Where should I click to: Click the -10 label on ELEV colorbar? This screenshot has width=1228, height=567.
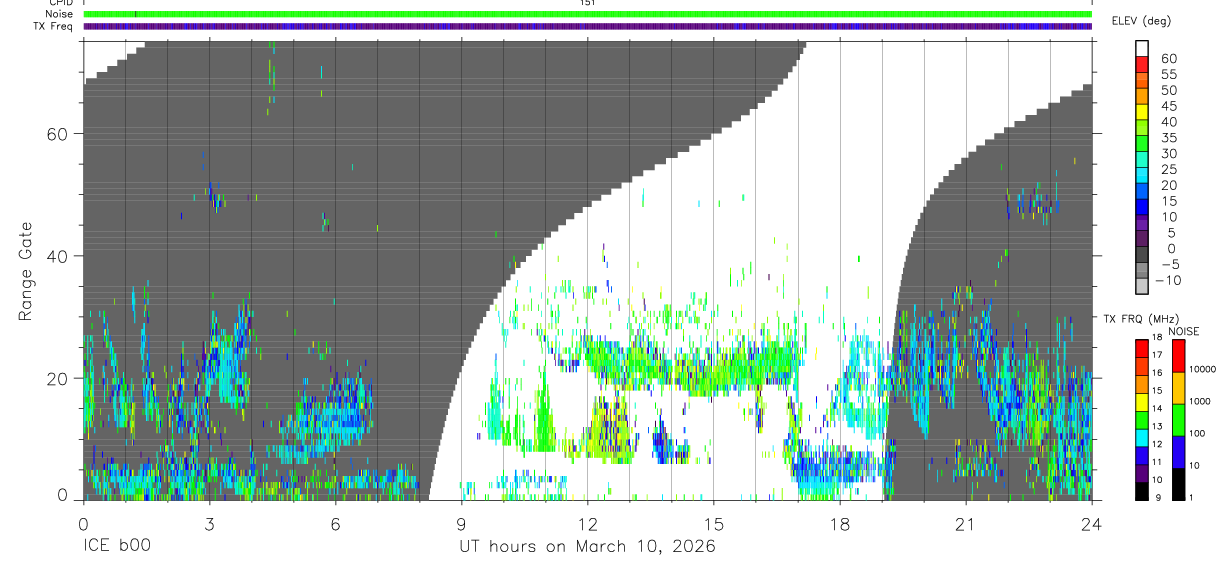point(1169,280)
